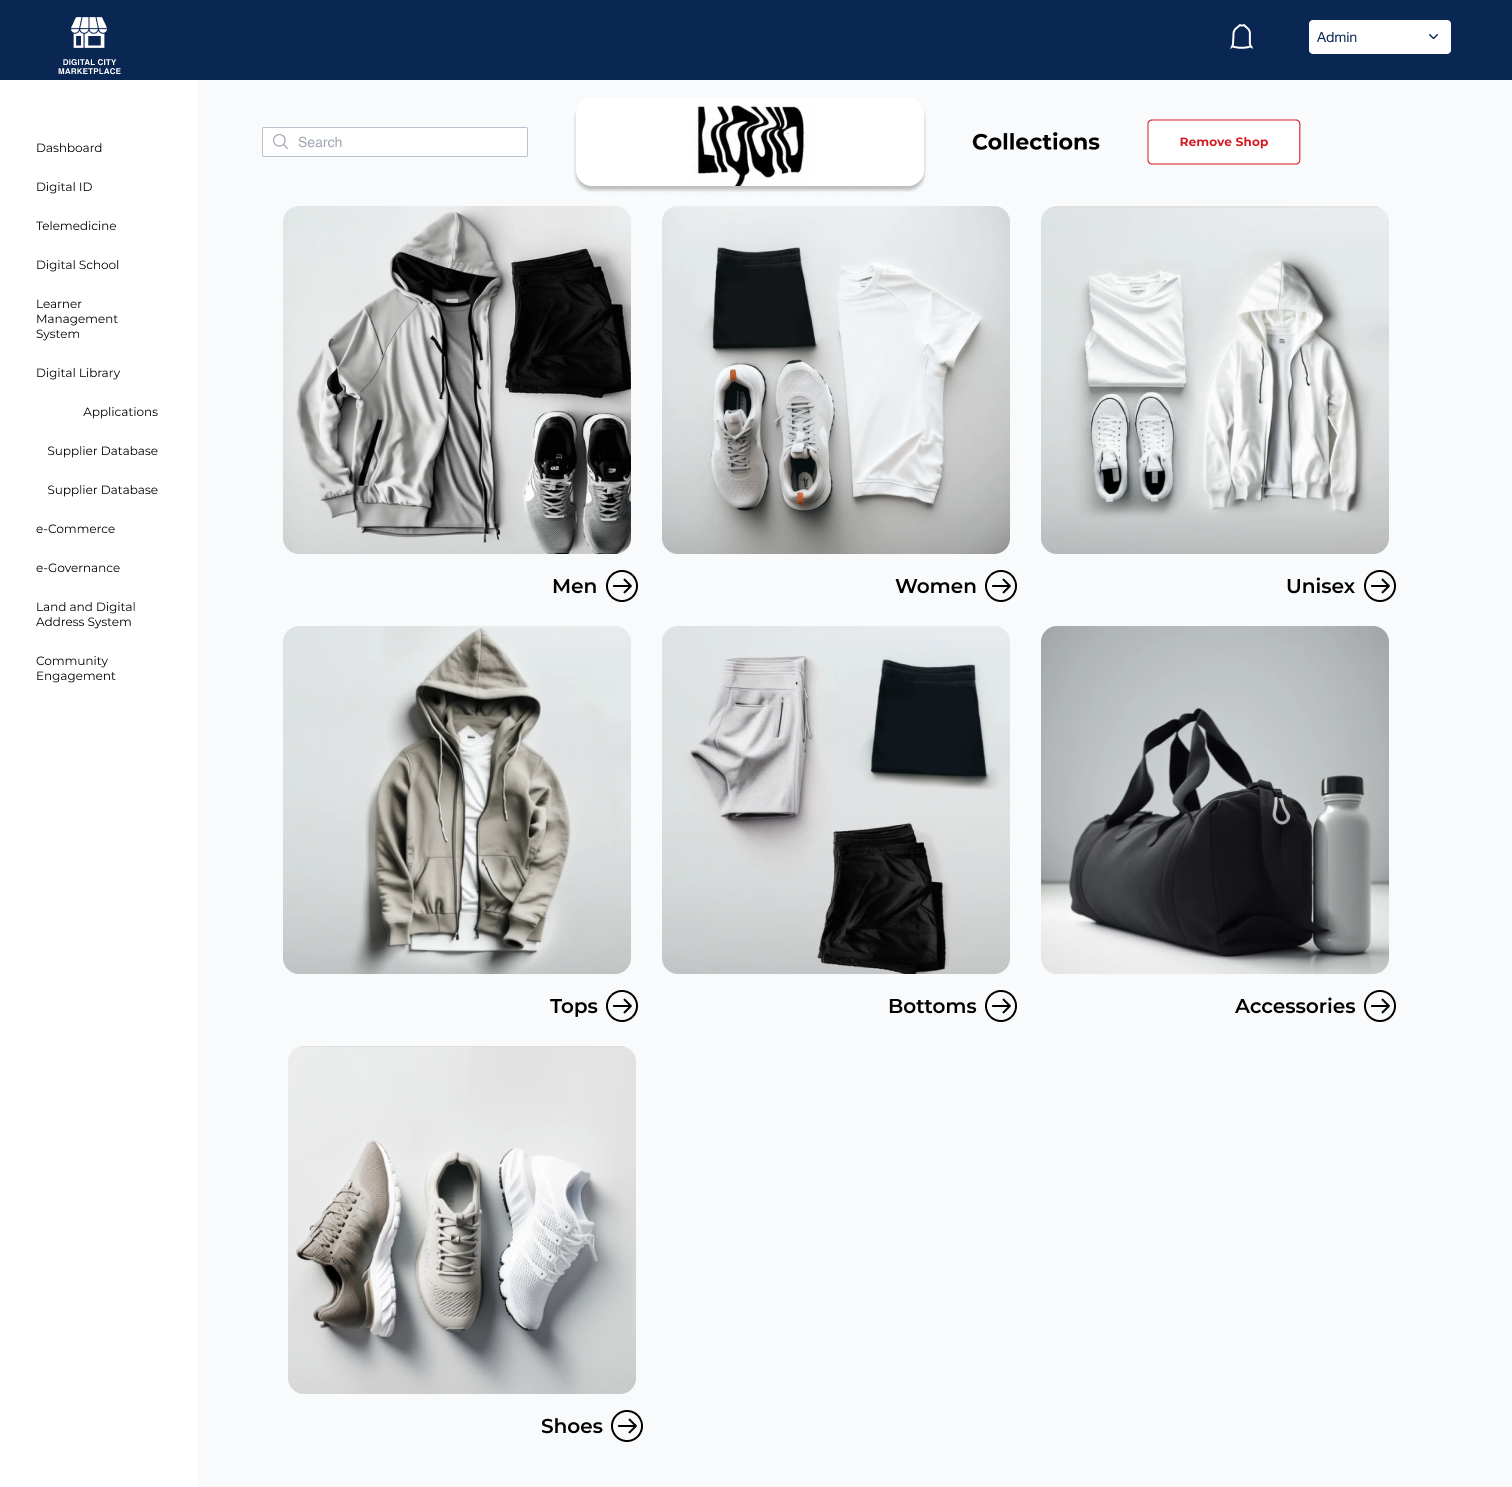Click the Remove Shop button

pyautogui.click(x=1223, y=142)
